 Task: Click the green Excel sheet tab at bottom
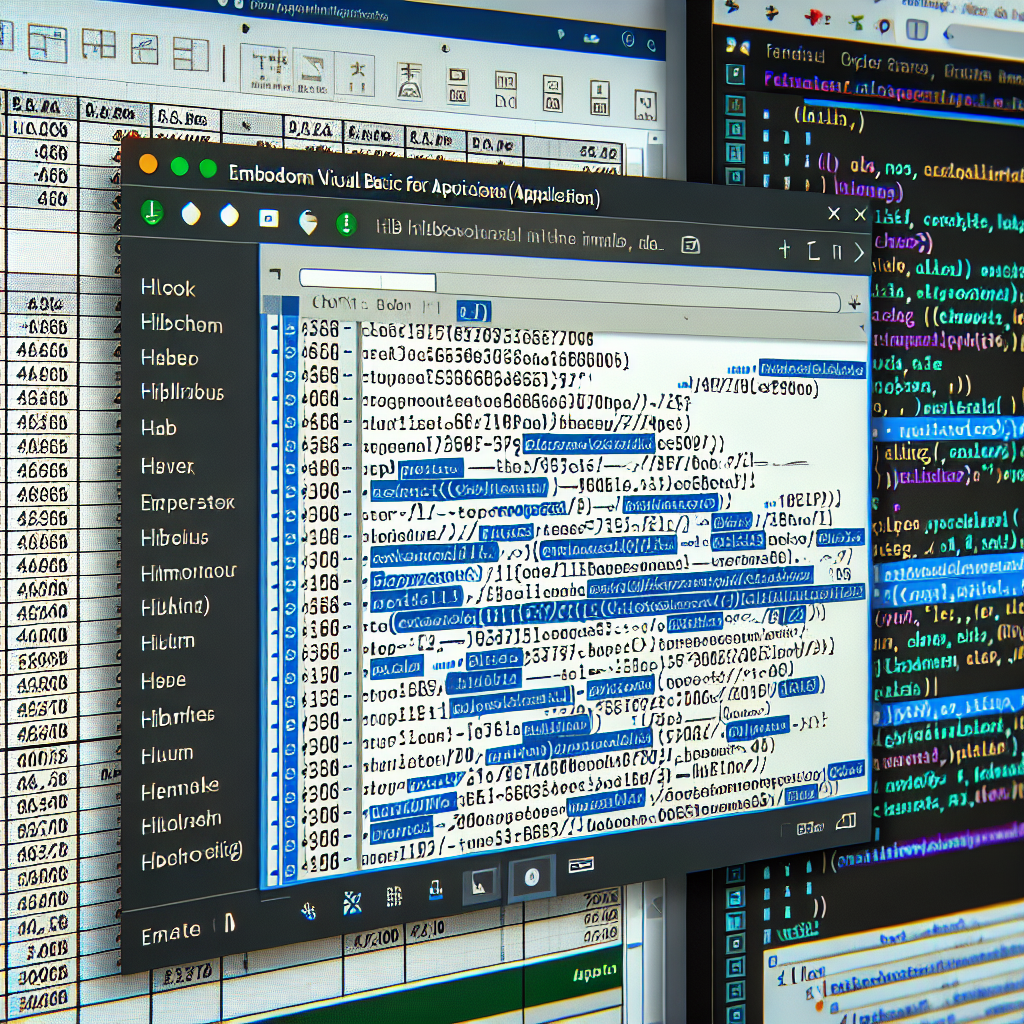[x=580, y=975]
